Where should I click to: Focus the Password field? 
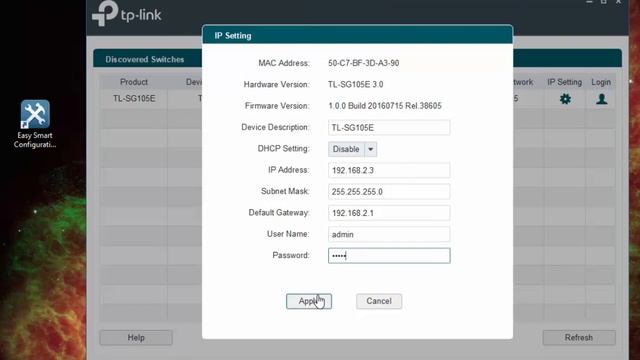tap(389, 256)
